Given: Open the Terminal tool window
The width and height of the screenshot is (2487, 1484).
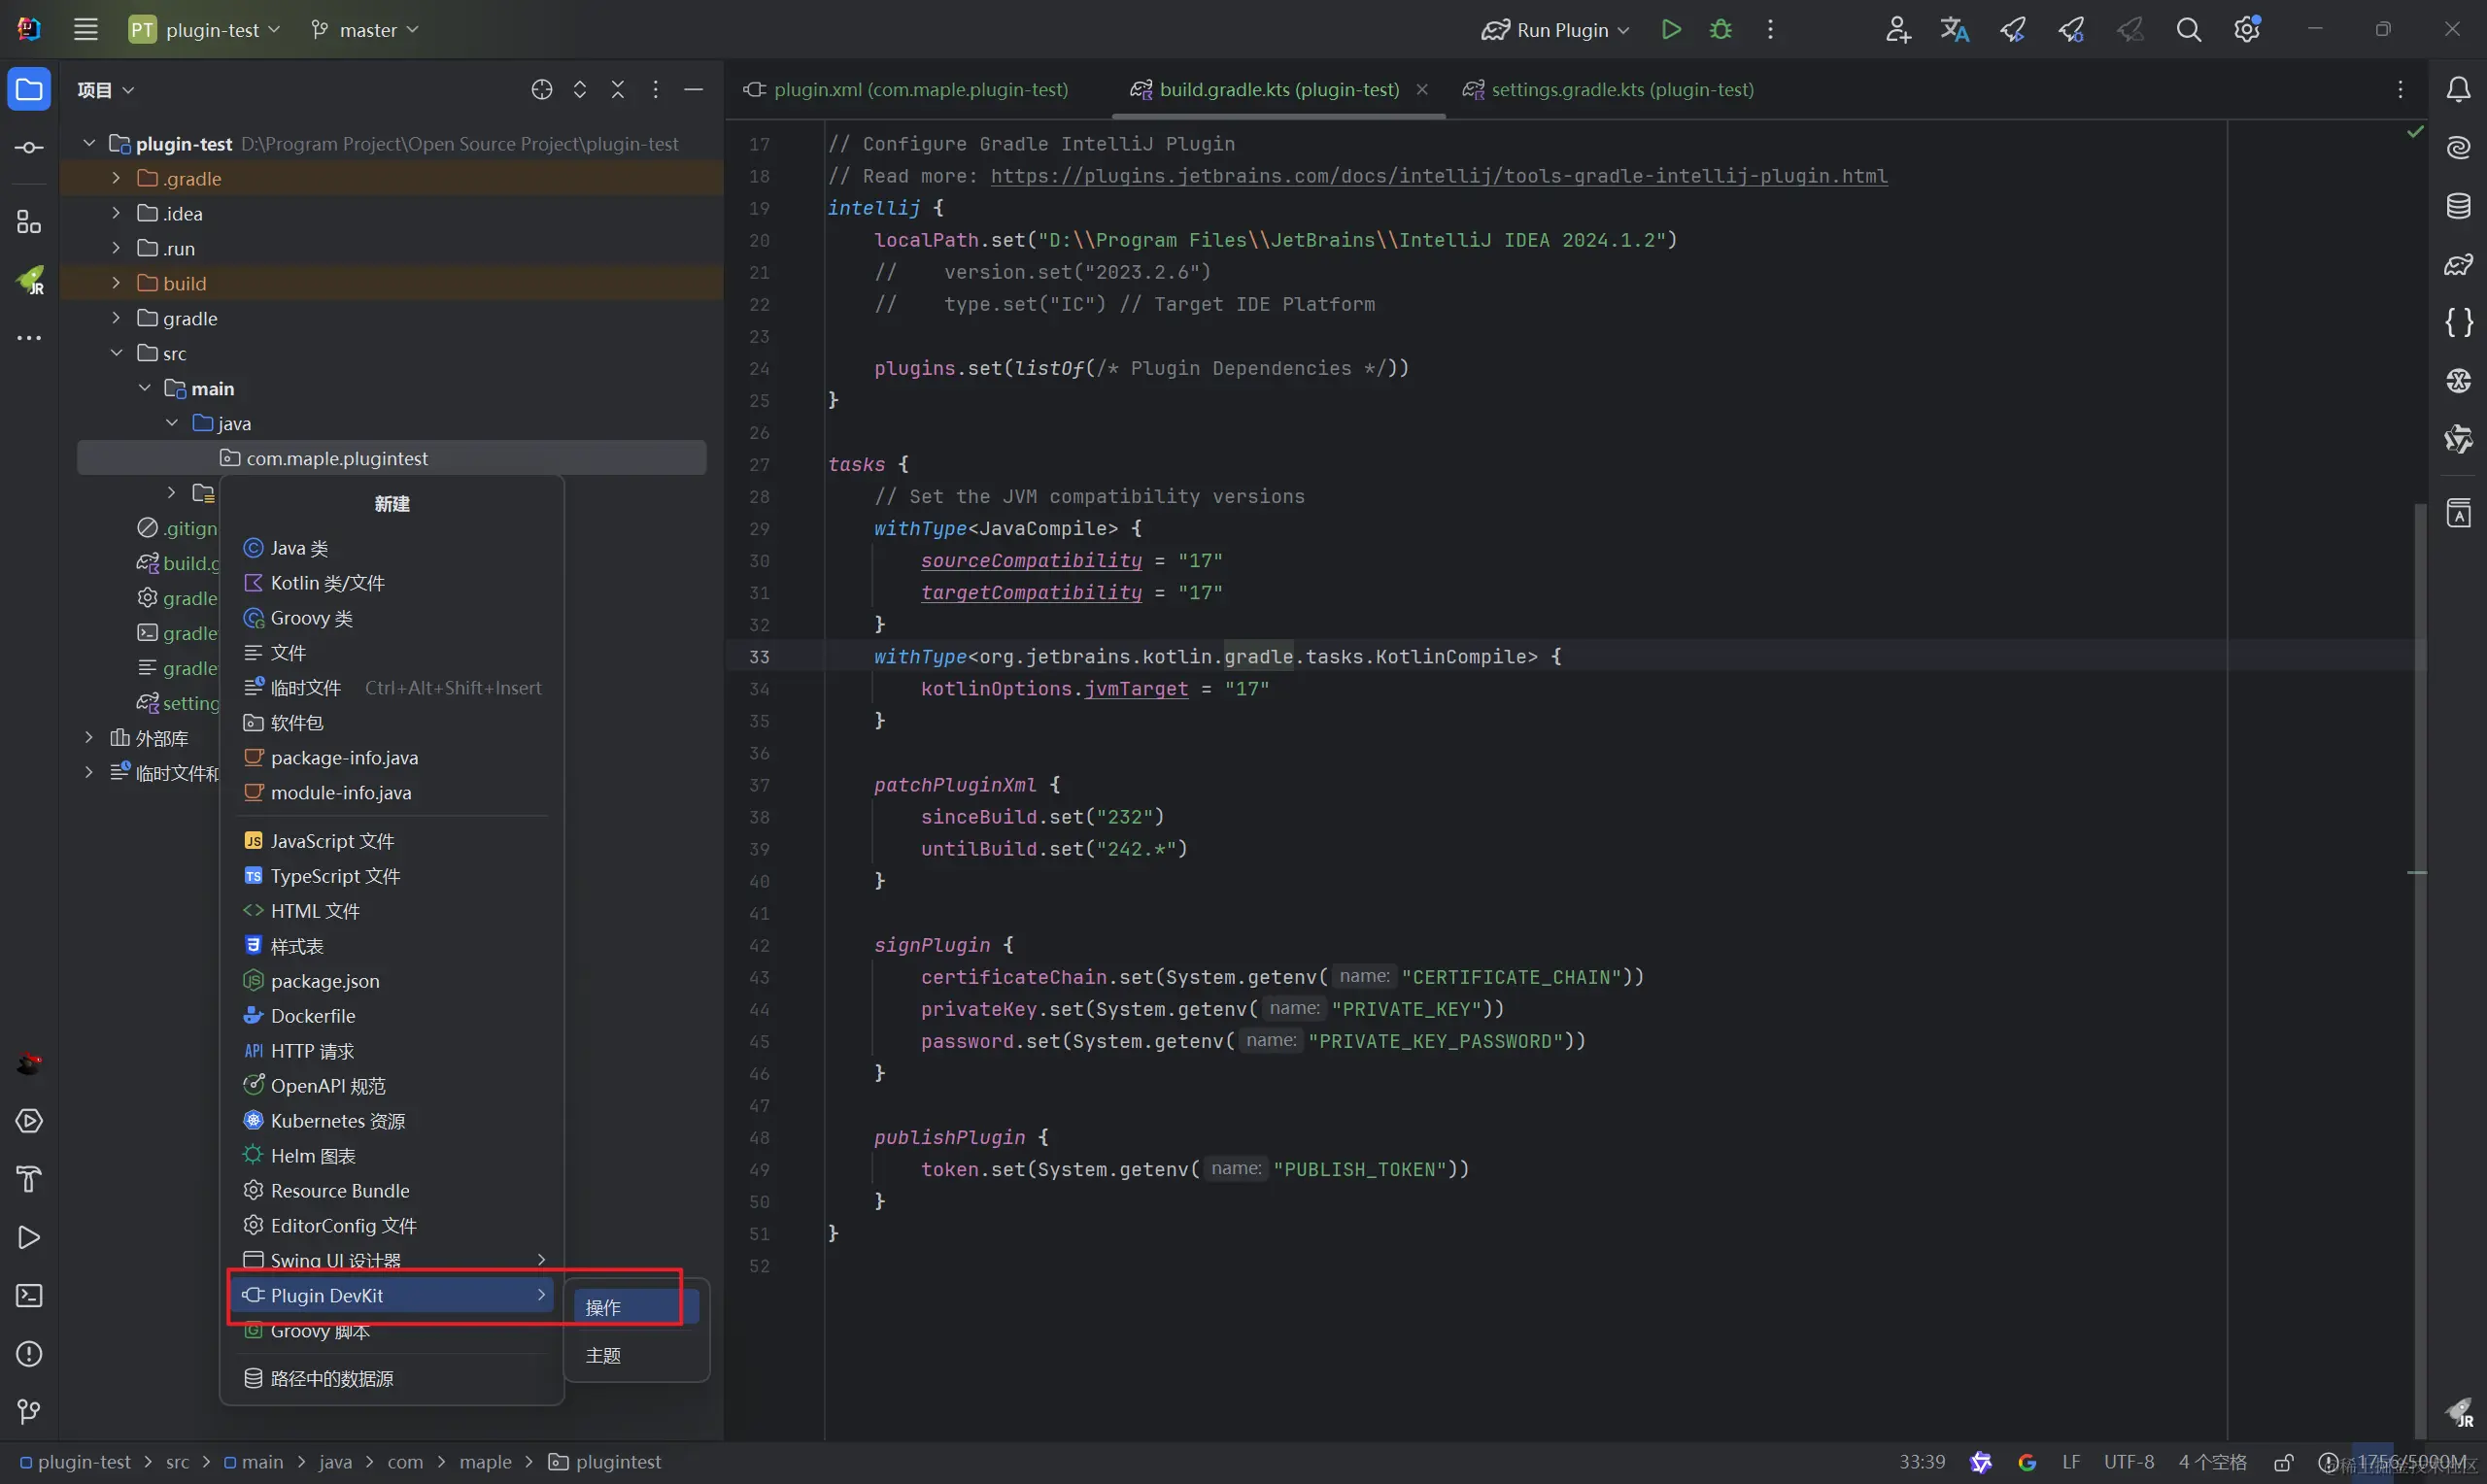Looking at the screenshot, I should click(29, 1296).
